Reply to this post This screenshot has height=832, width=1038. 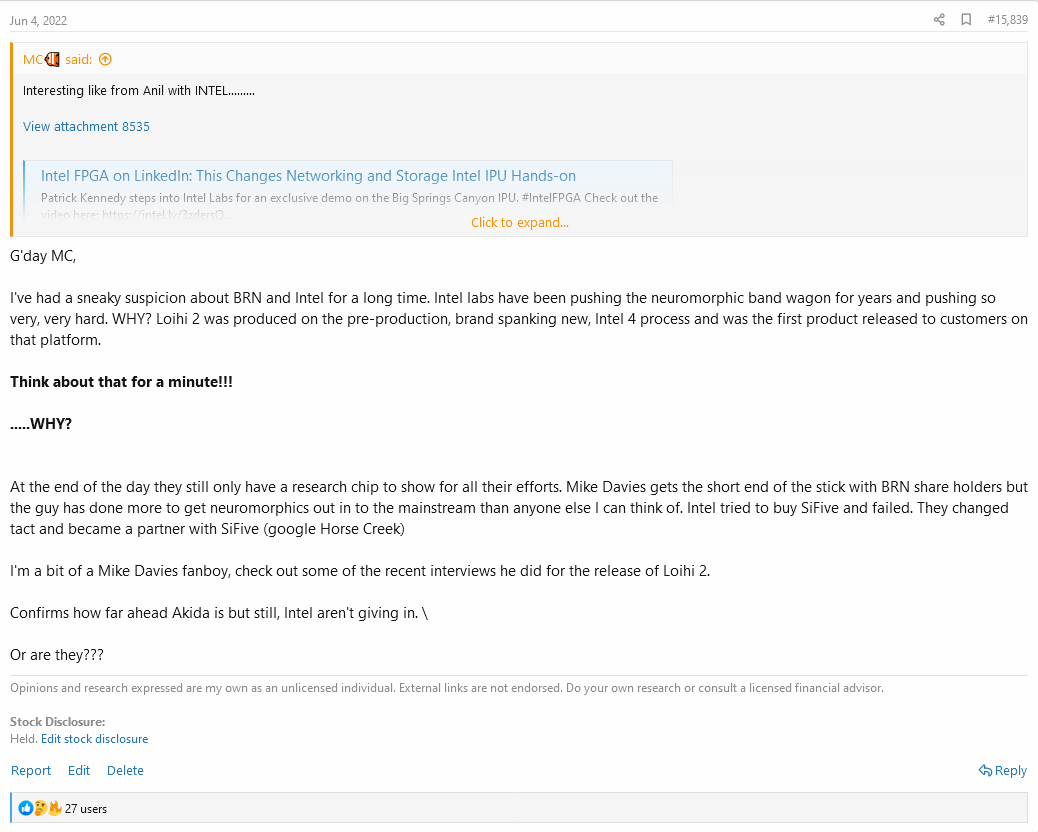click(x=1003, y=770)
